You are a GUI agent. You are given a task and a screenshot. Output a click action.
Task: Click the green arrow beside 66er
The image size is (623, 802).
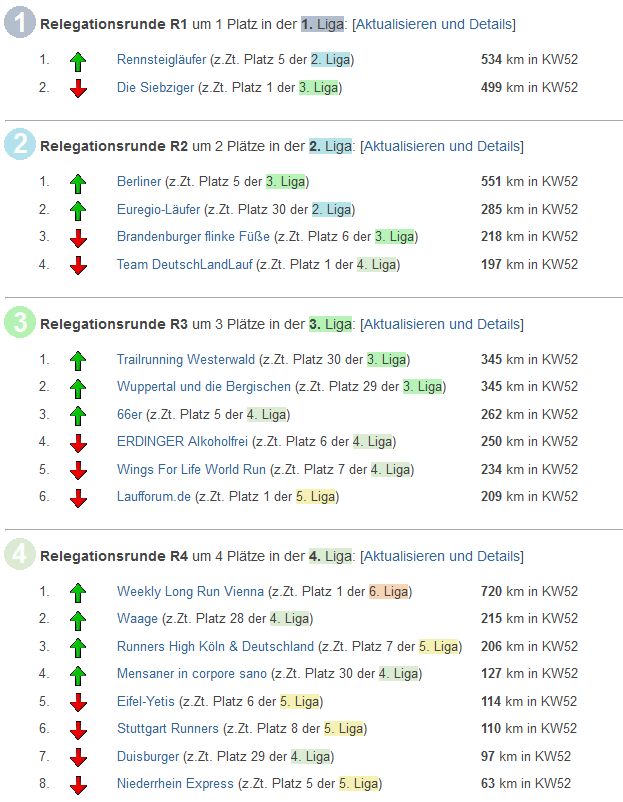tap(78, 415)
